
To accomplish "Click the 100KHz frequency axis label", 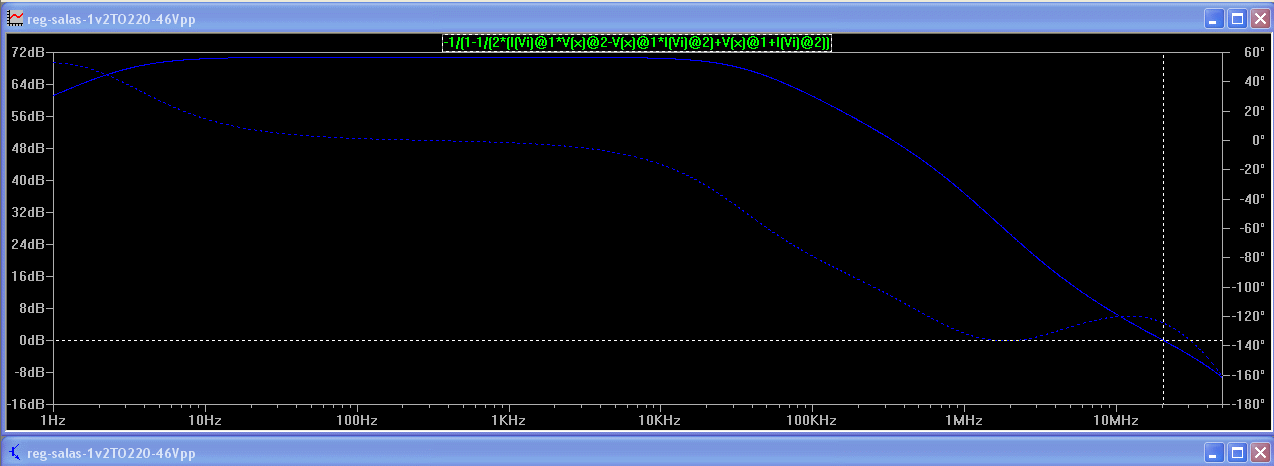I will tap(812, 420).
